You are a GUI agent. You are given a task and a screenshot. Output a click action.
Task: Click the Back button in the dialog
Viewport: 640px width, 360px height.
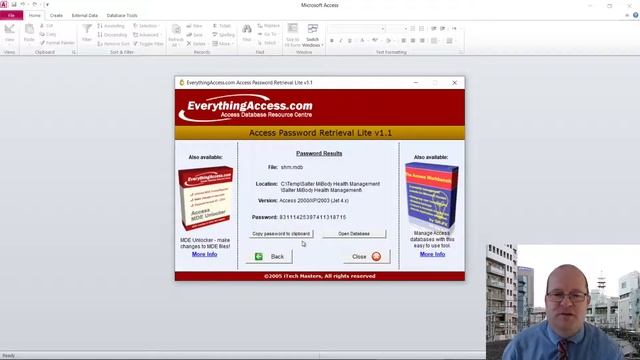point(269,257)
